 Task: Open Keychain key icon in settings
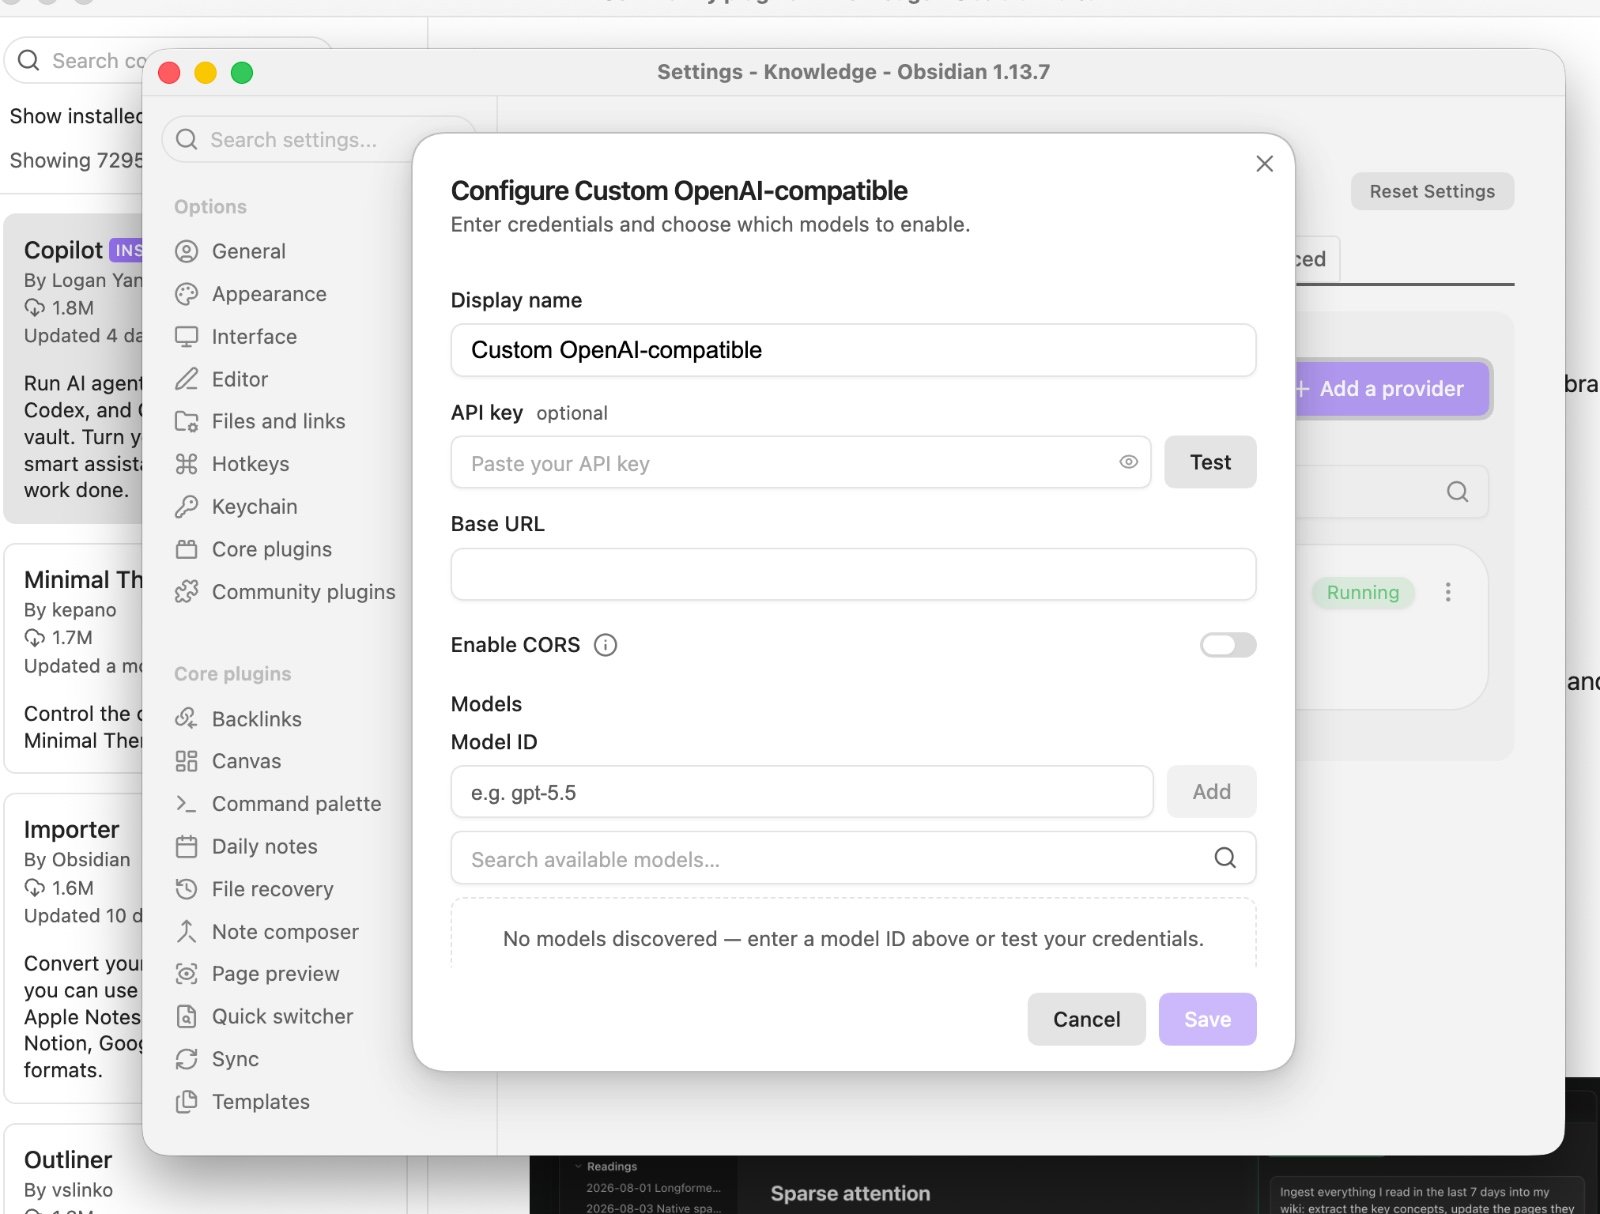tap(186, 507)
